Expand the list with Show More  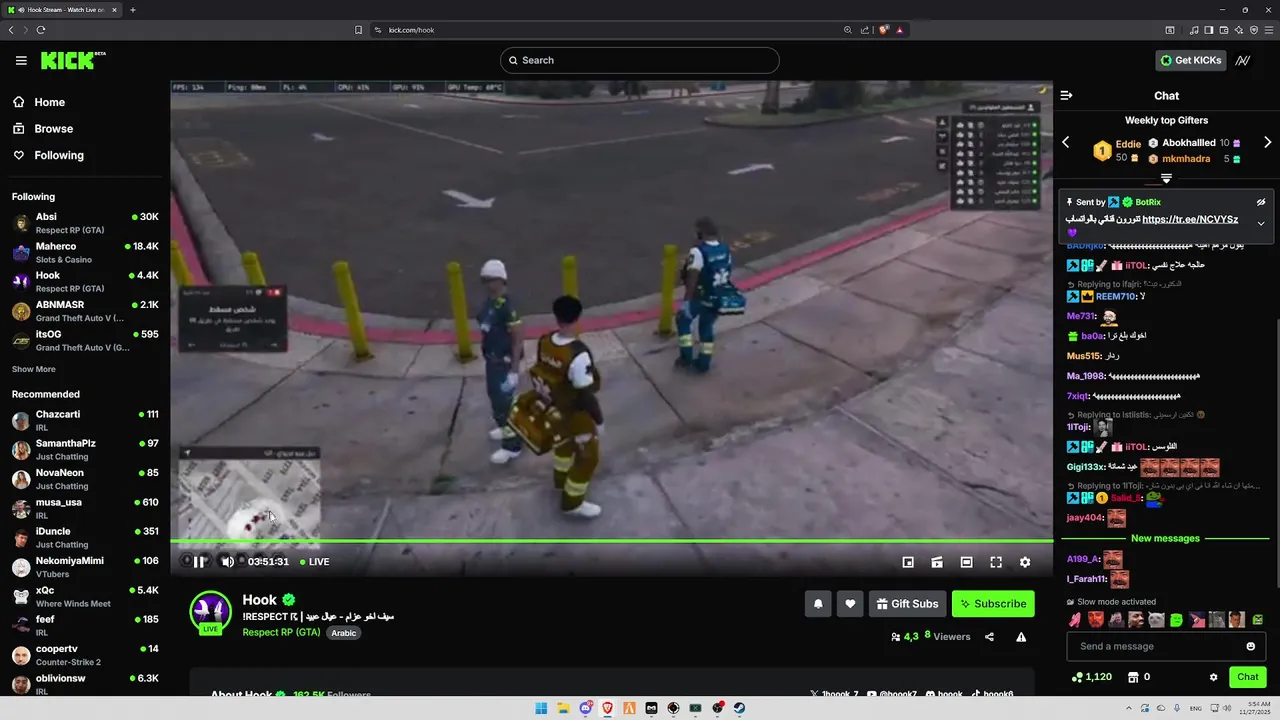coord(33,369)
